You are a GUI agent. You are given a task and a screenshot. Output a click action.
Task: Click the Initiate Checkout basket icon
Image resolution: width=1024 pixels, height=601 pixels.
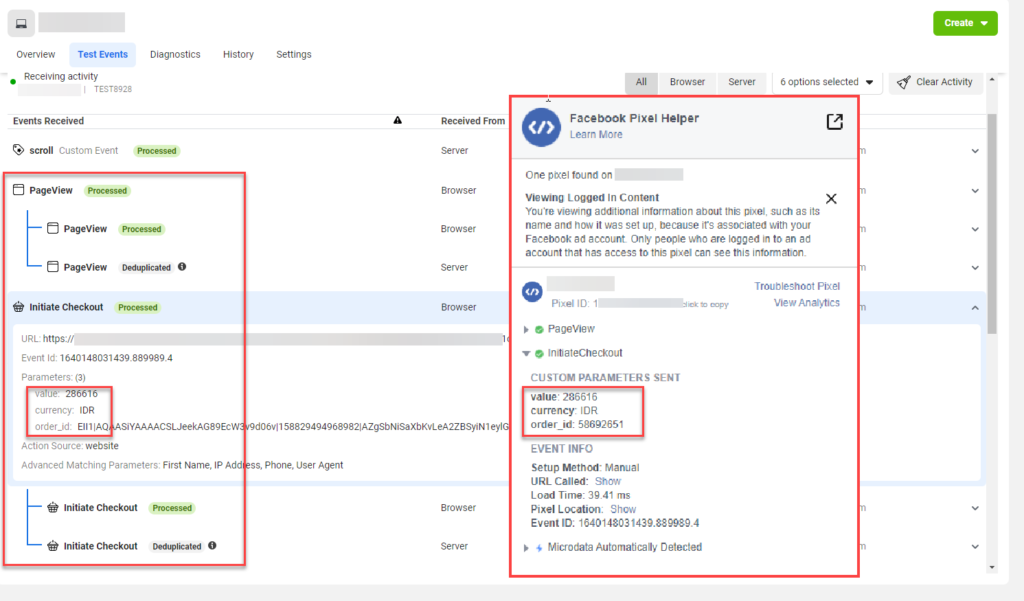(18, 307)
